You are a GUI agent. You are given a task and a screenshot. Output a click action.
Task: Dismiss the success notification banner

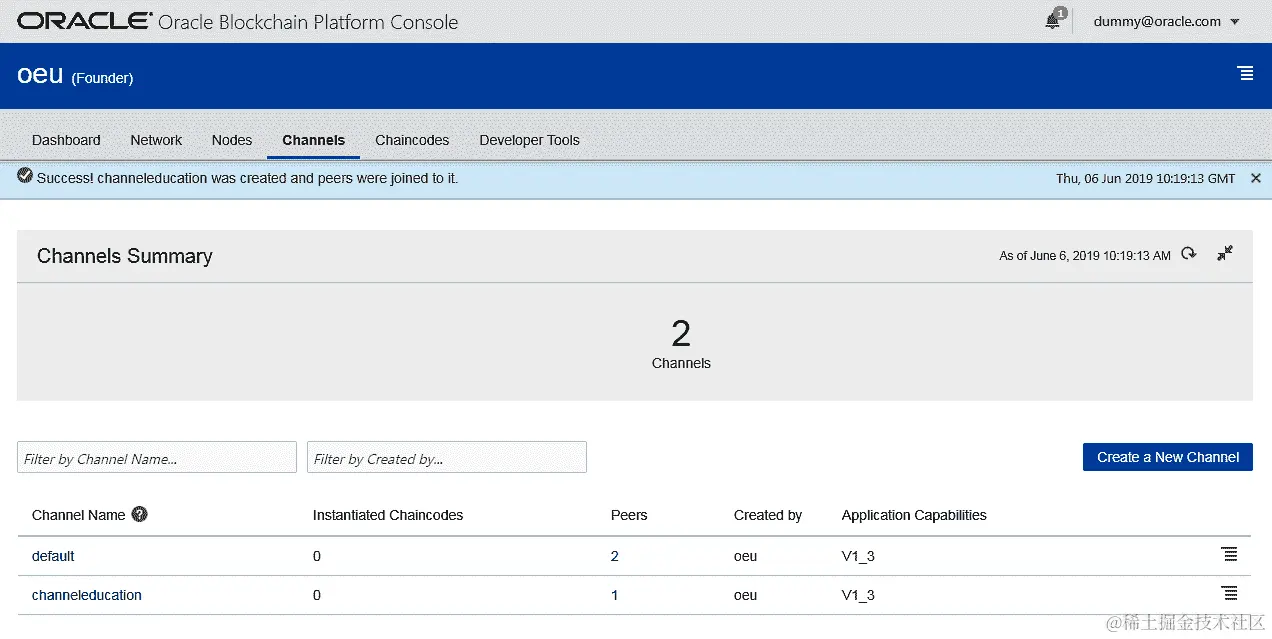[1256, 178]
